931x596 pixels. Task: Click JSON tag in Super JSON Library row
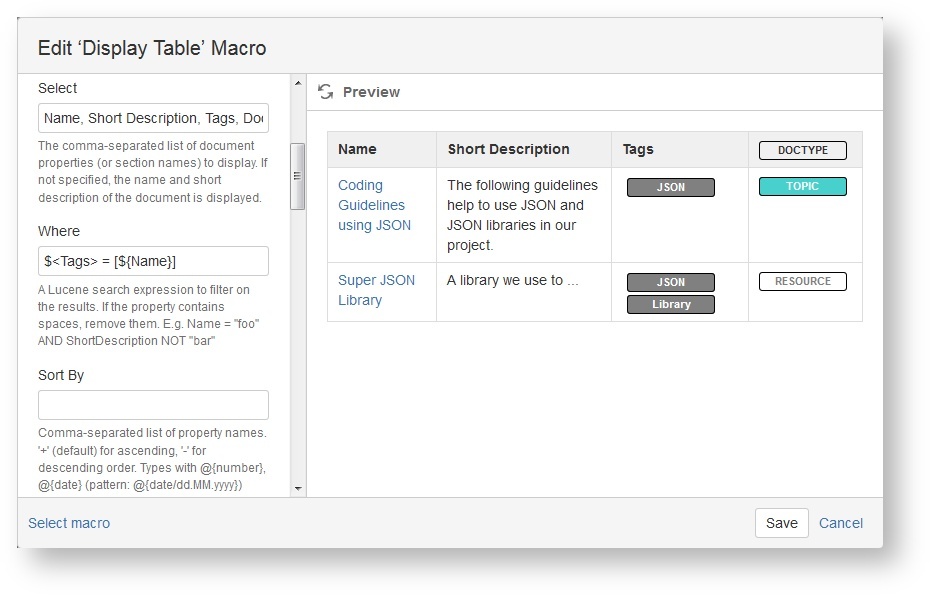tap(670, 282)
